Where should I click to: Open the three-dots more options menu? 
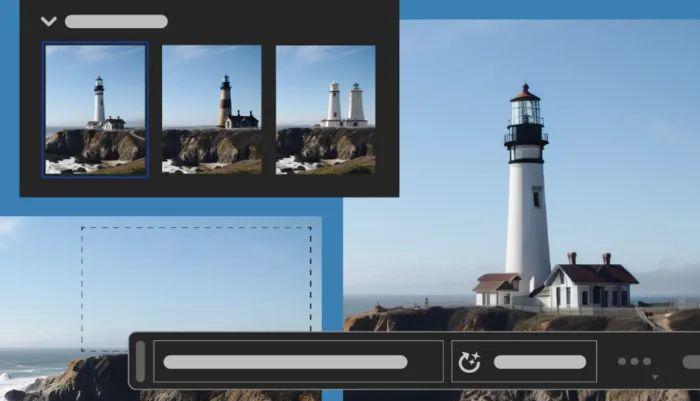pos(634,361)
